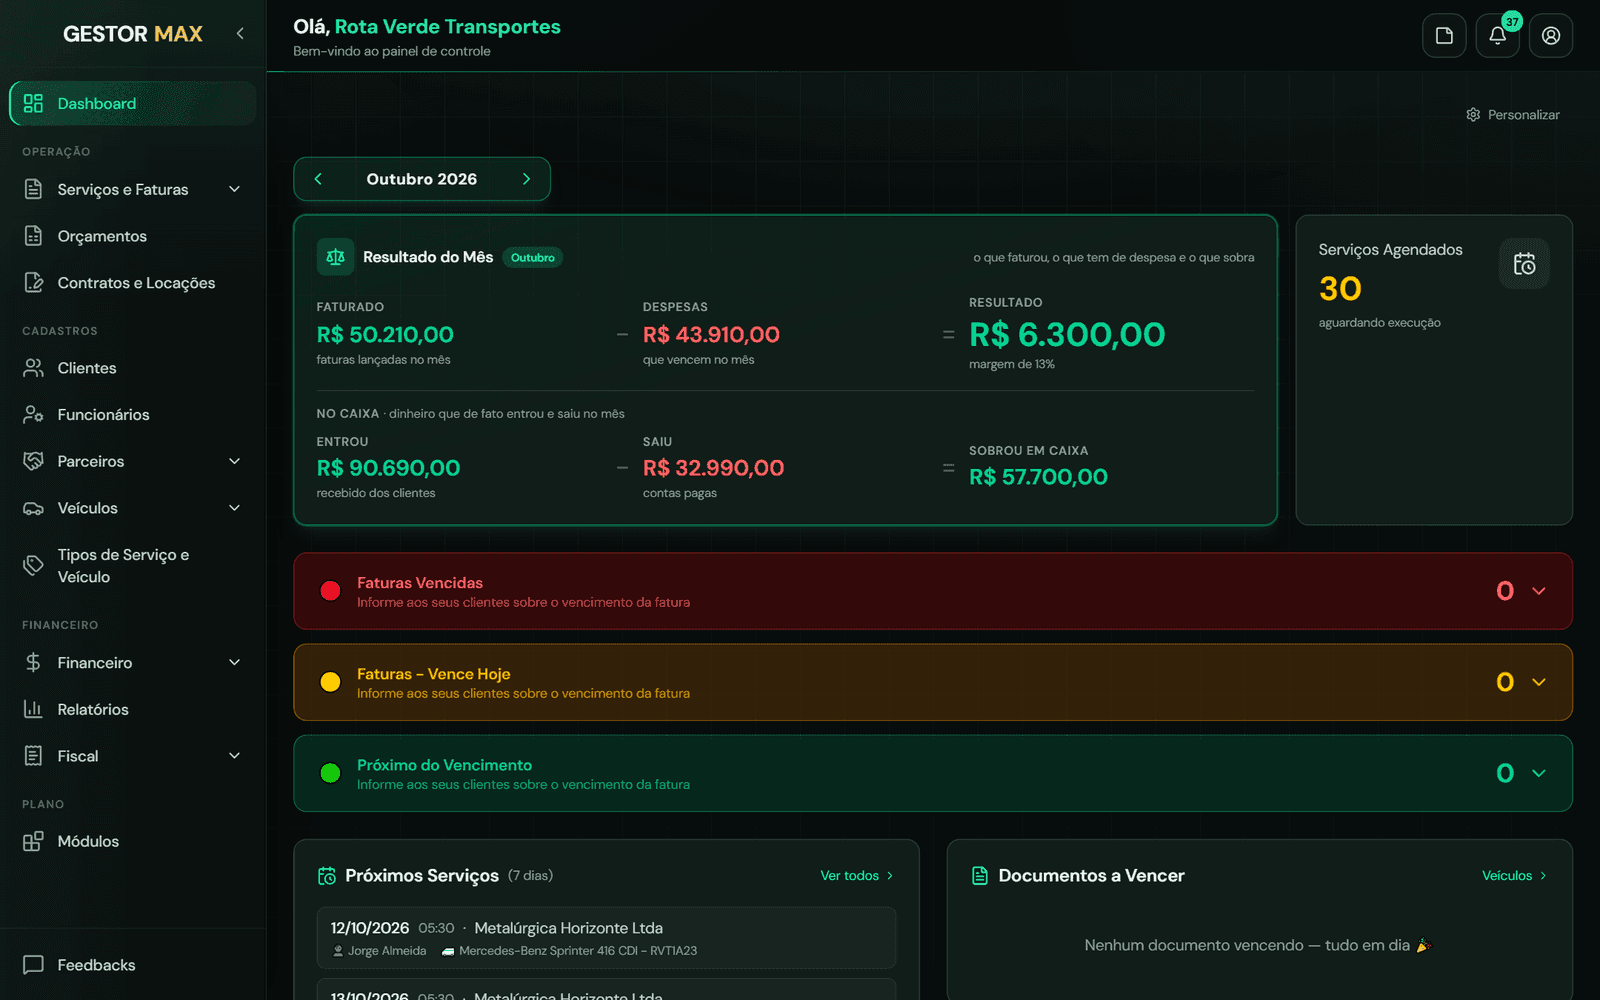Click the Personalizar button
Image resolution: width=1600 pixels, height=1000 pixels.
tap(1513, 115)
